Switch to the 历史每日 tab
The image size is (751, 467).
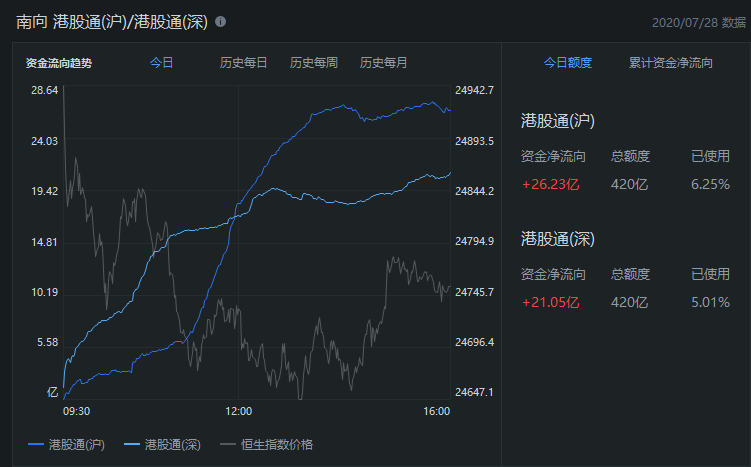point(243,63)
